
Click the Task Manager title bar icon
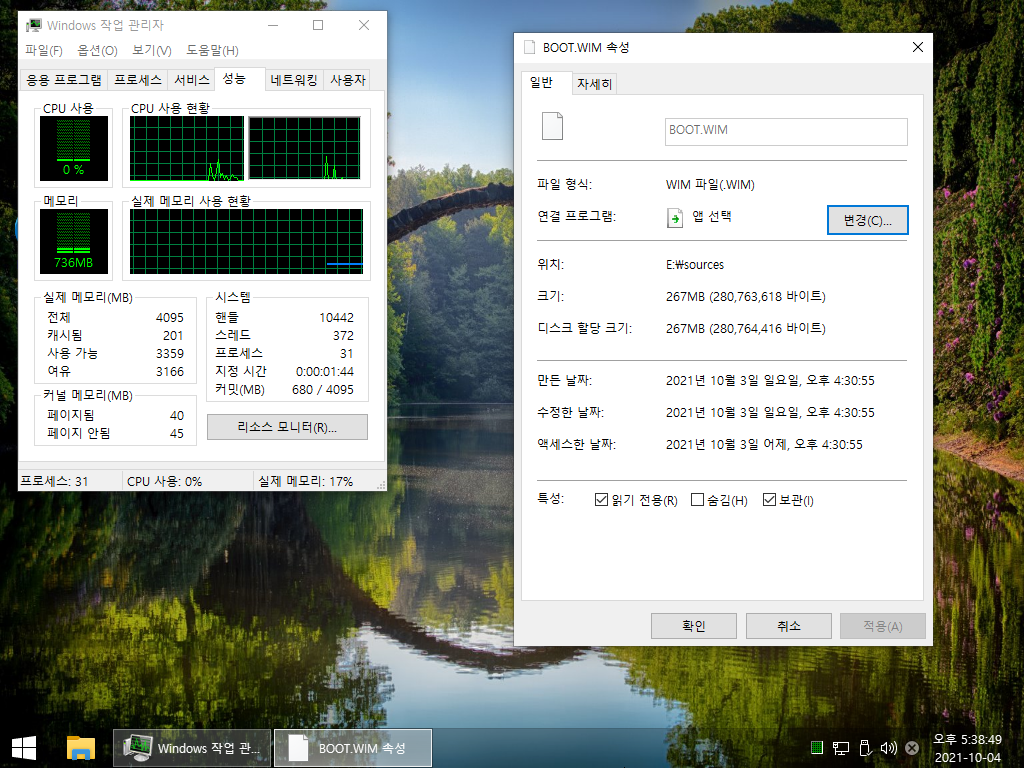coord(33,25)
